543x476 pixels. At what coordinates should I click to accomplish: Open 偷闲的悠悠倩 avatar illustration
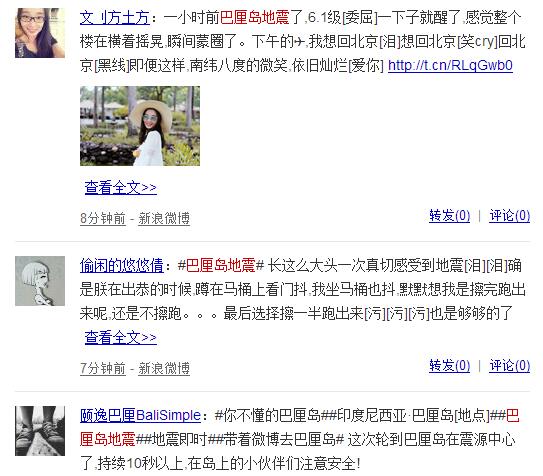pyautogui.click(x=40, y=281)
